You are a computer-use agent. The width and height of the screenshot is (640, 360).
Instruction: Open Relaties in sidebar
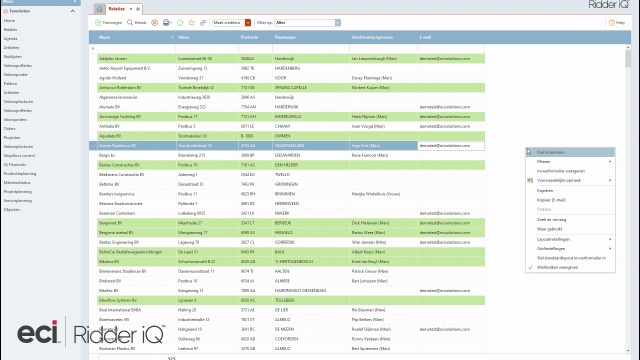[x=11, y=29]
